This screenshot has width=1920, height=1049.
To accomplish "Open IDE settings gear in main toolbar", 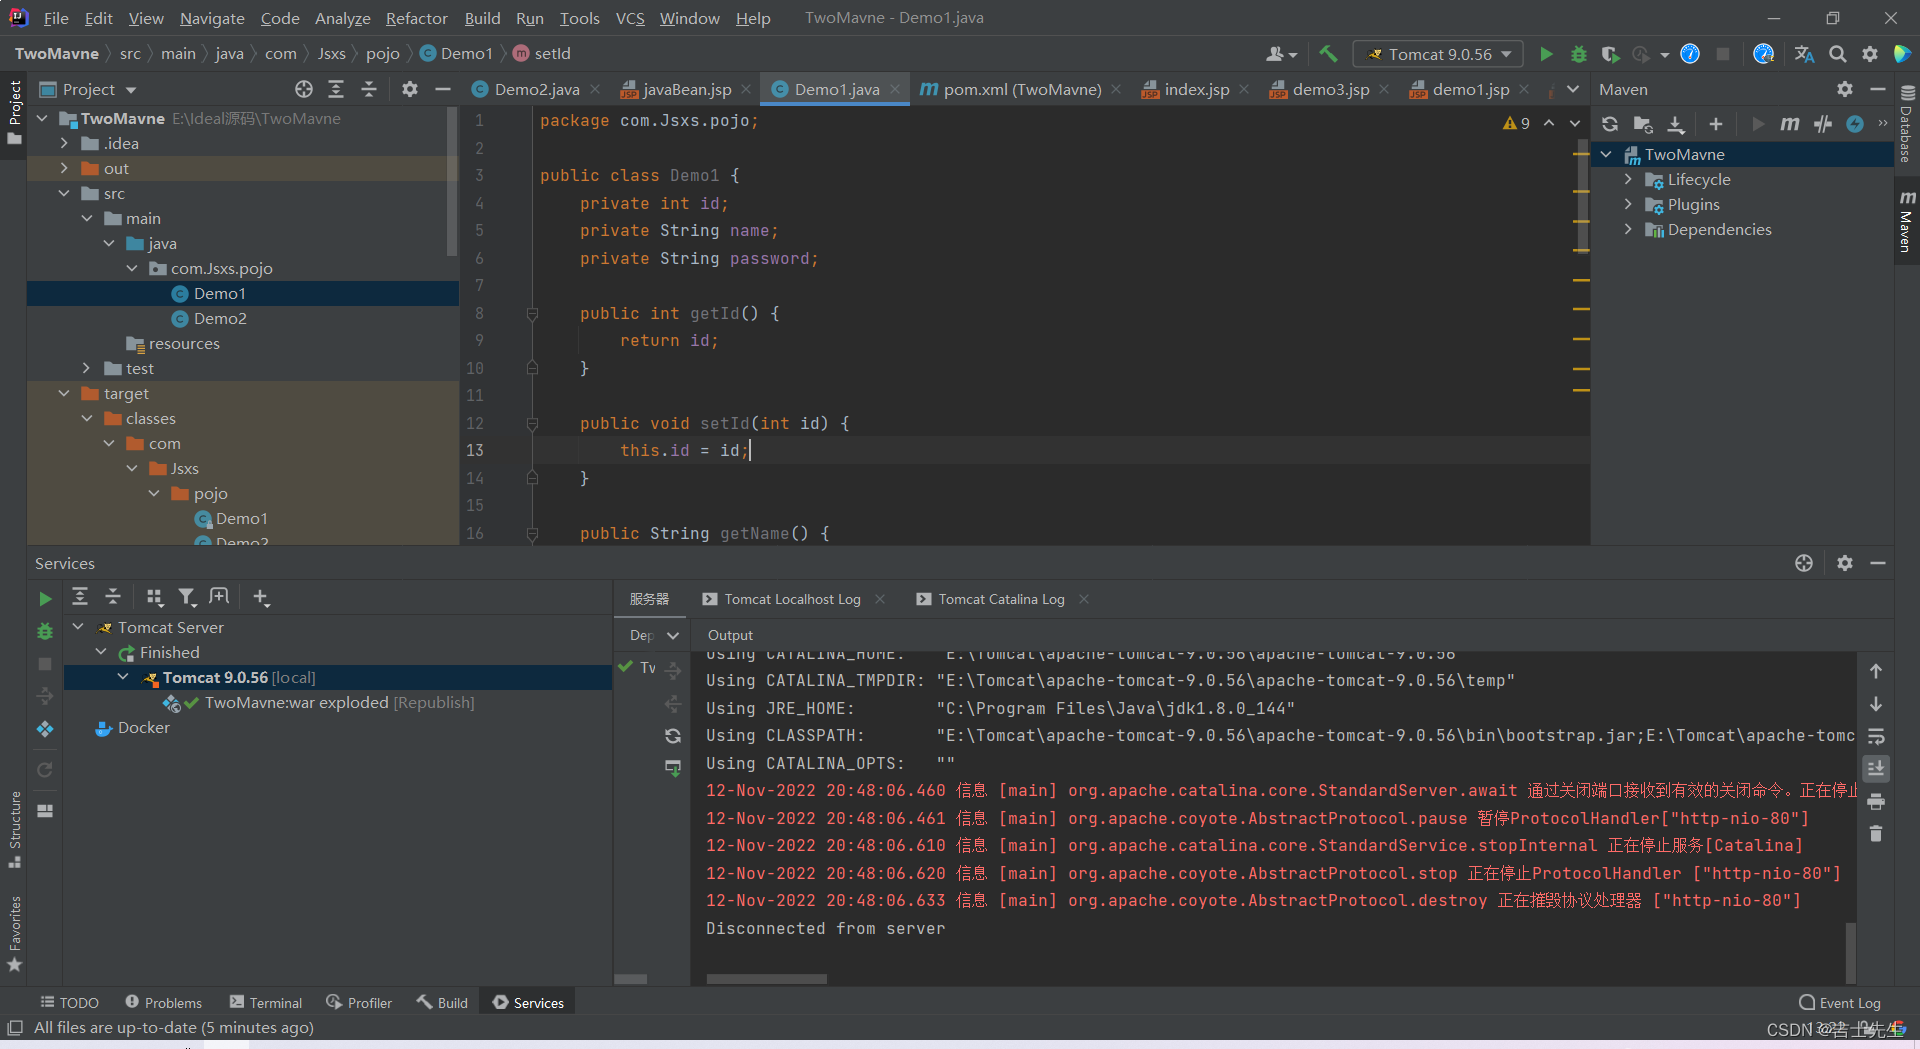I will (x=1869, y=54).
